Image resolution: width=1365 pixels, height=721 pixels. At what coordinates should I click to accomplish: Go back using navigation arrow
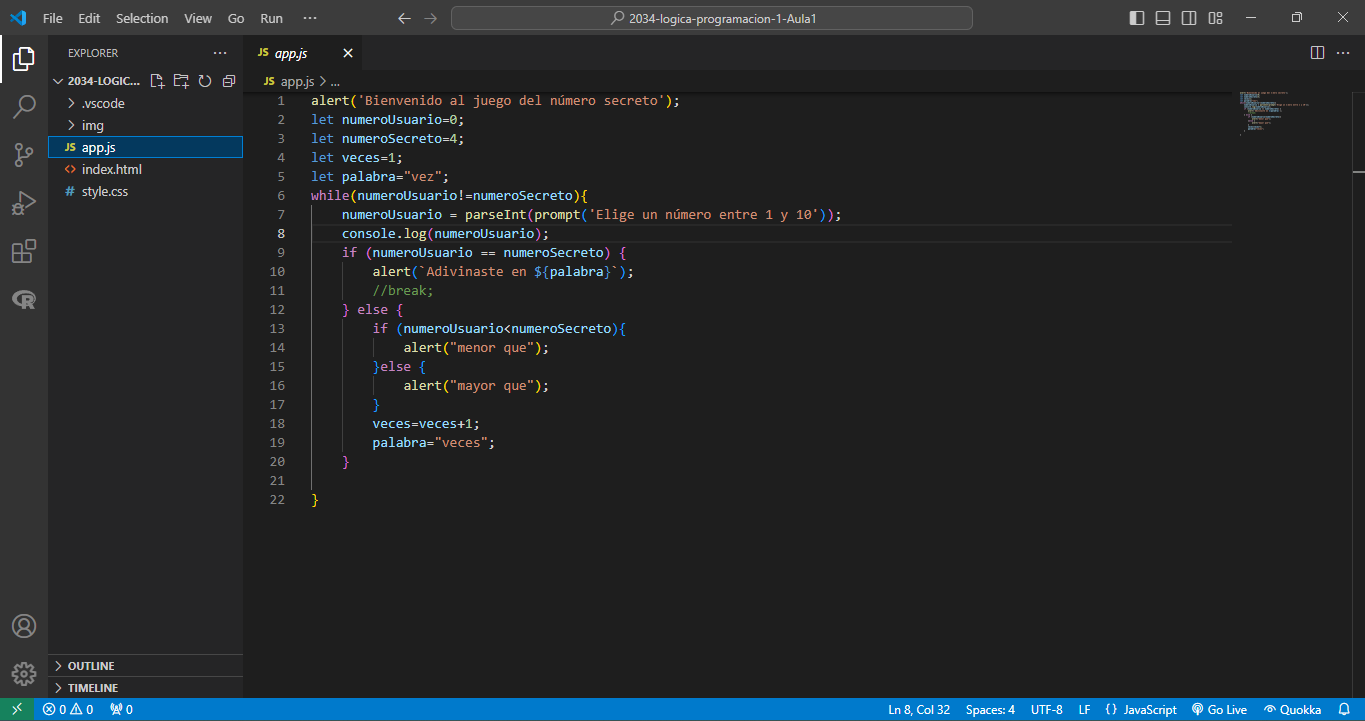point(404,18)
